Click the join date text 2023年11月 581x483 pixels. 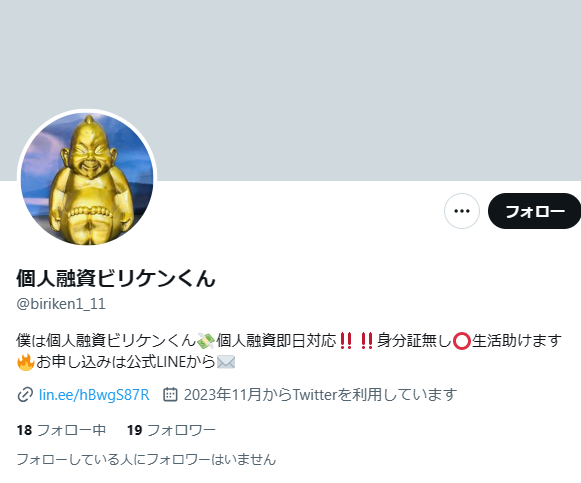click(222, 395)
